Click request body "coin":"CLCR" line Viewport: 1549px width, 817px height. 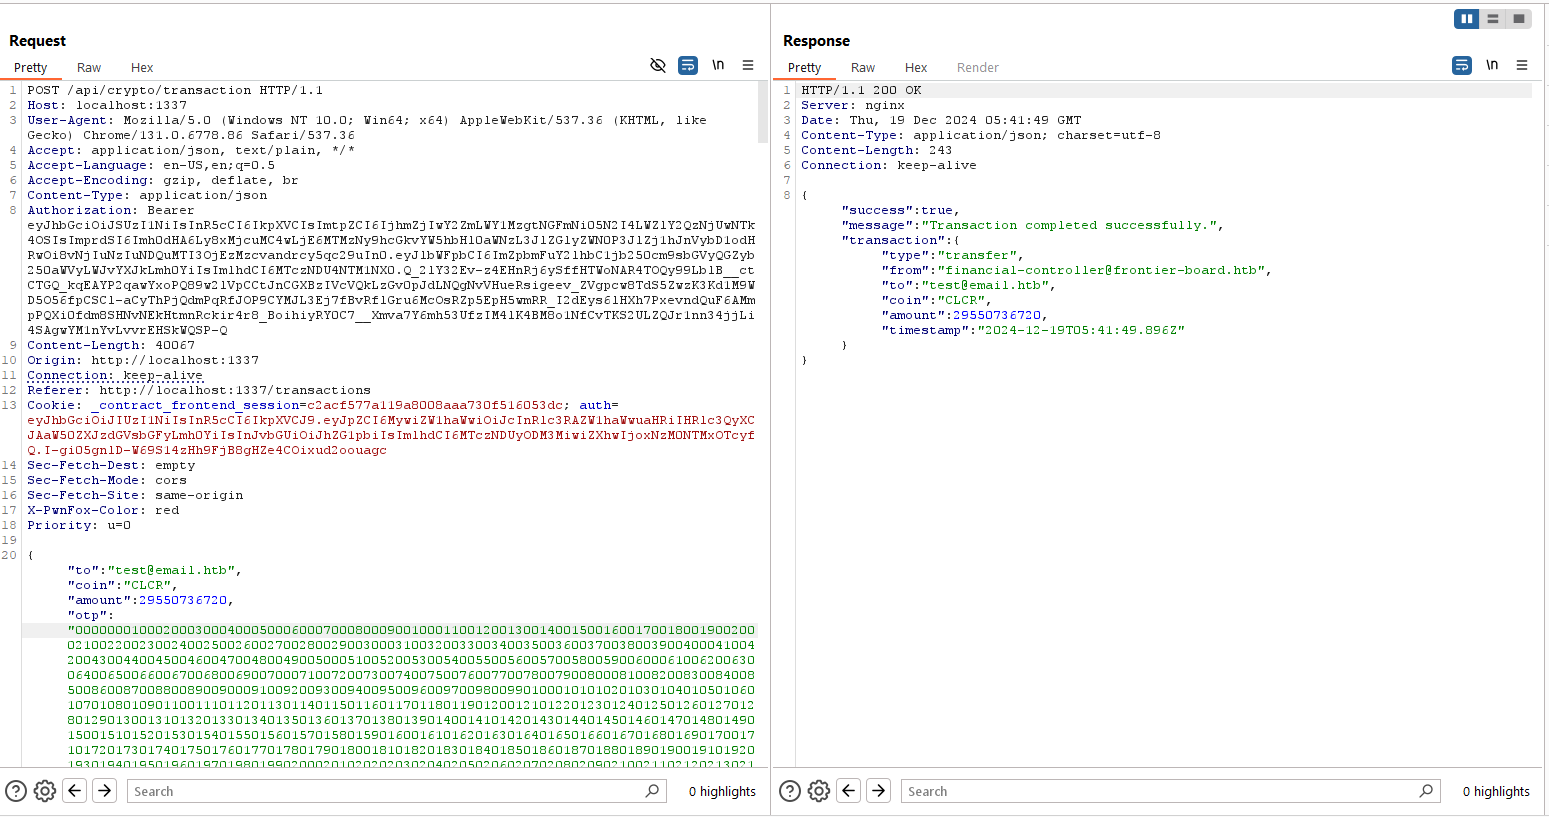tap(123, 585)
